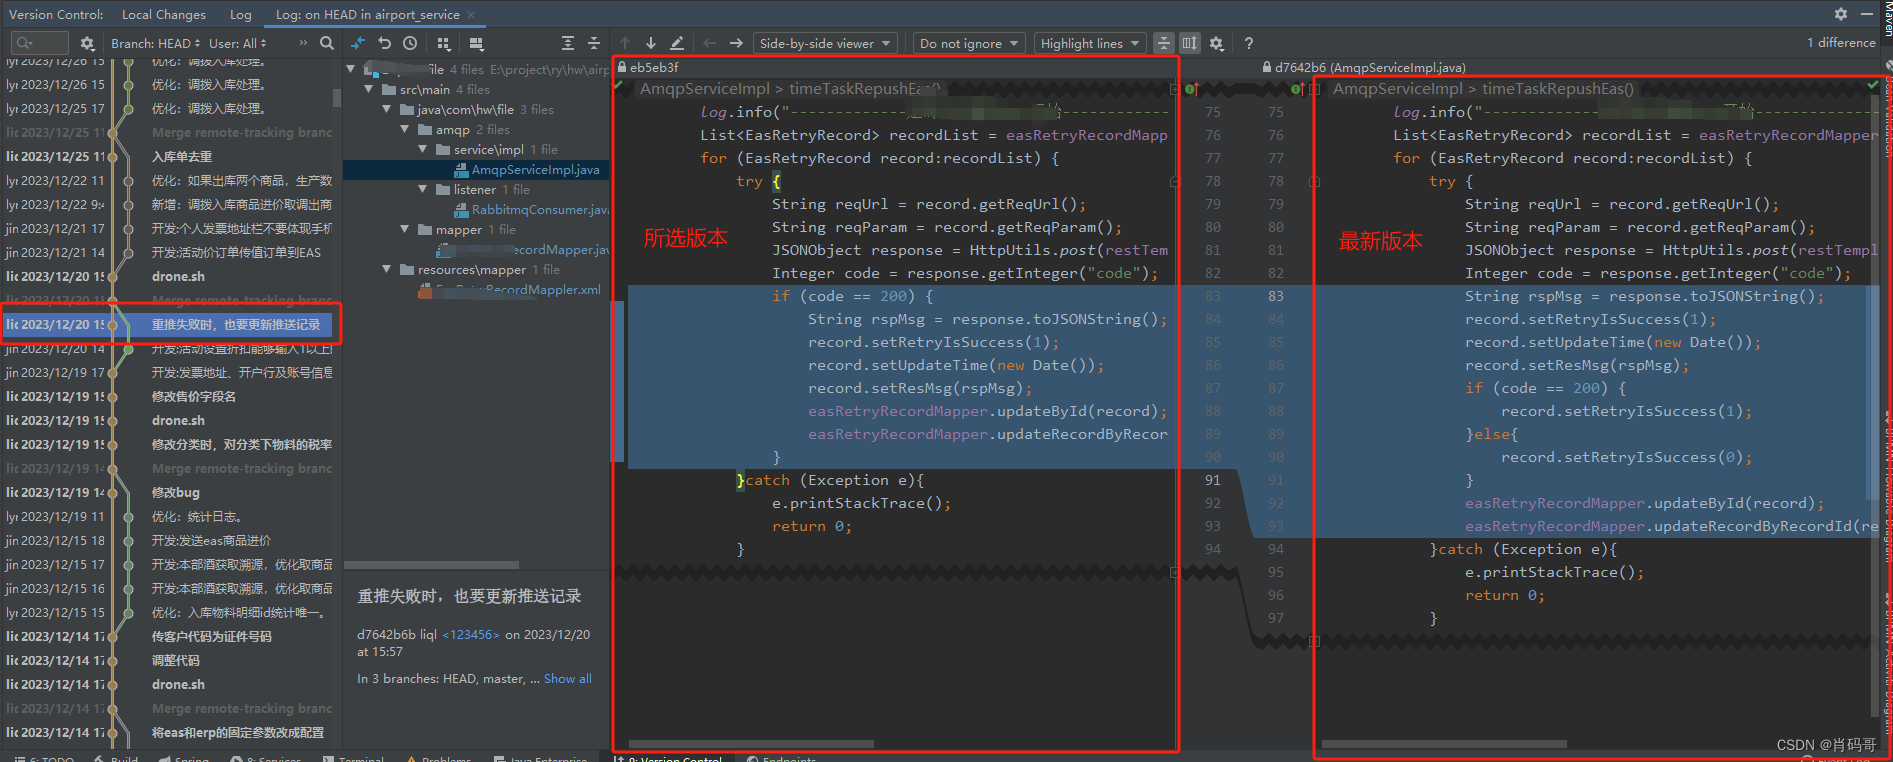Viewport: 1893px width, 762px height.
Task: Open the Group By options icon
Action: pyautogui.click(x=444, y=43)
